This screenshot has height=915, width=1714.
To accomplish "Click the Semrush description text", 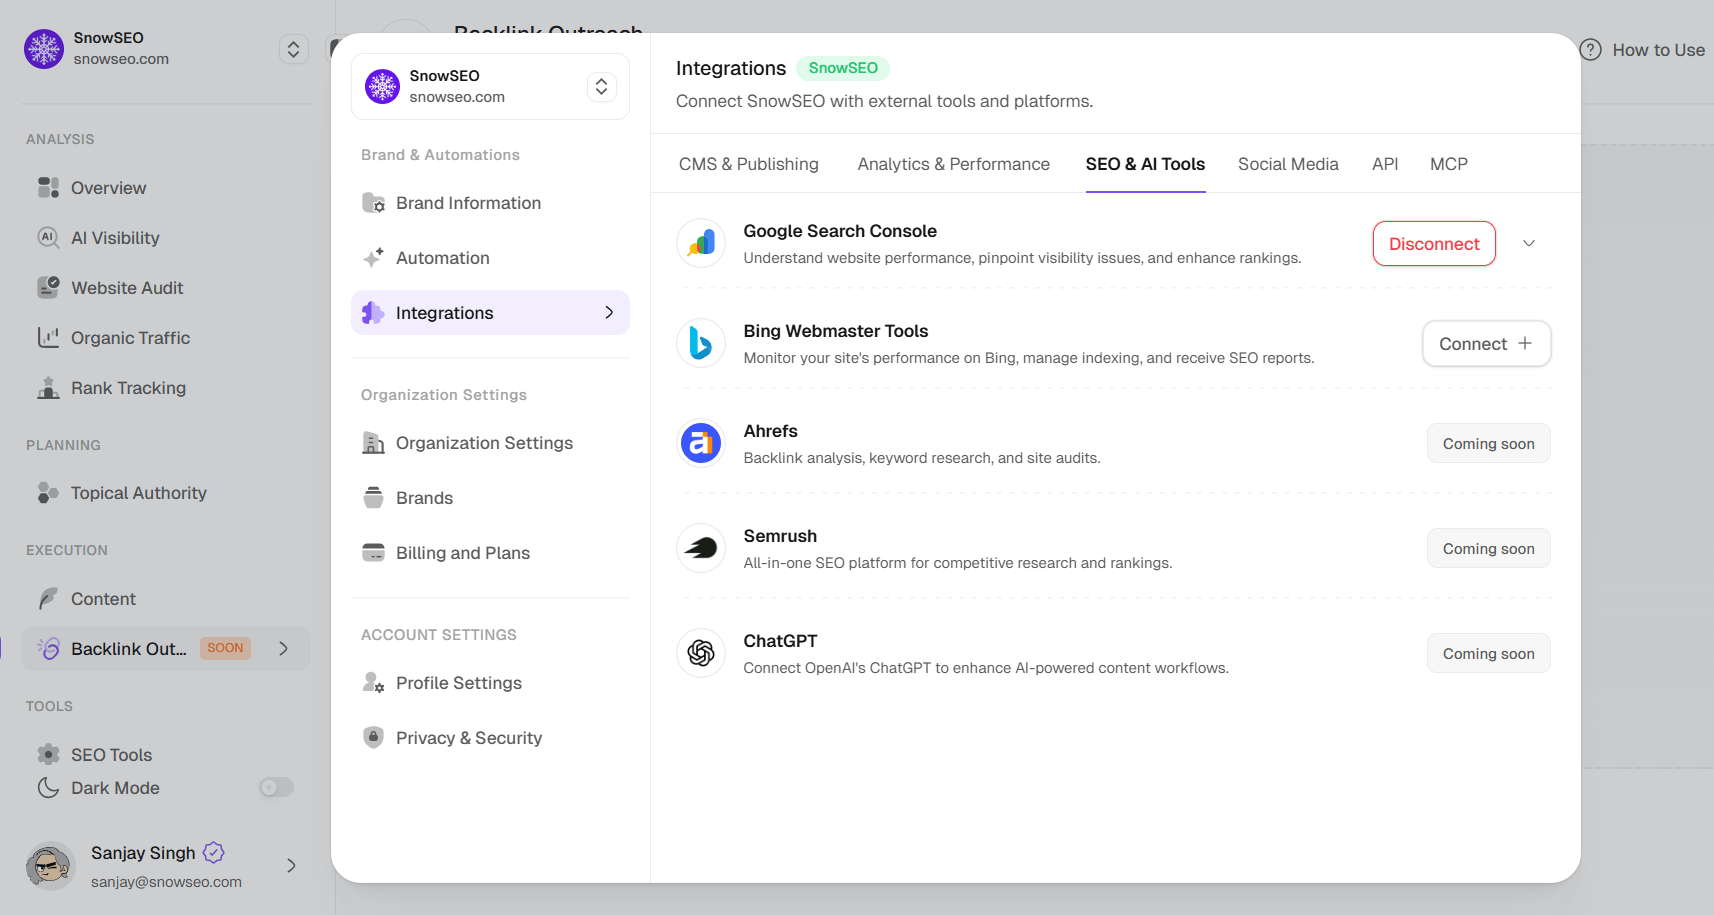I will pyautogui.click(x=958, y=563).
